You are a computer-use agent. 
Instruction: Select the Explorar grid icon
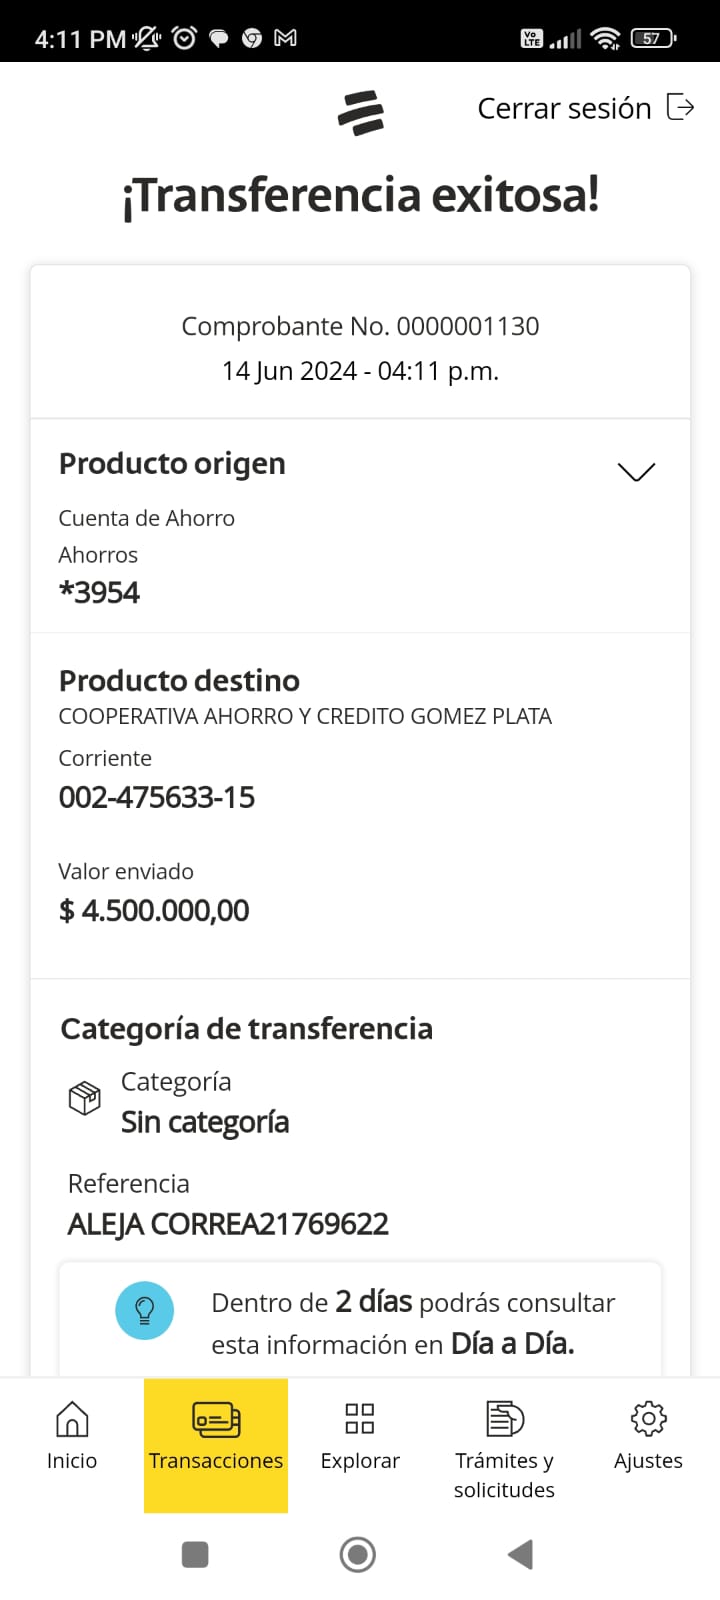coord(360,1418)
